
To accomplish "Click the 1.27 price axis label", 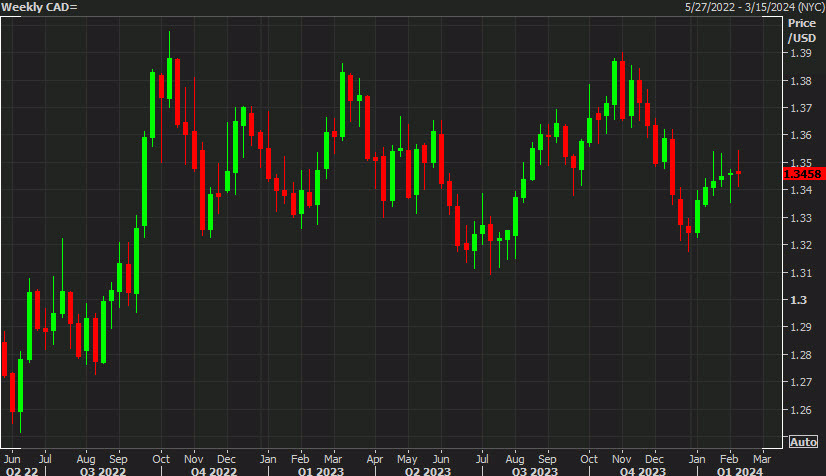I will [x=801, y=382].
